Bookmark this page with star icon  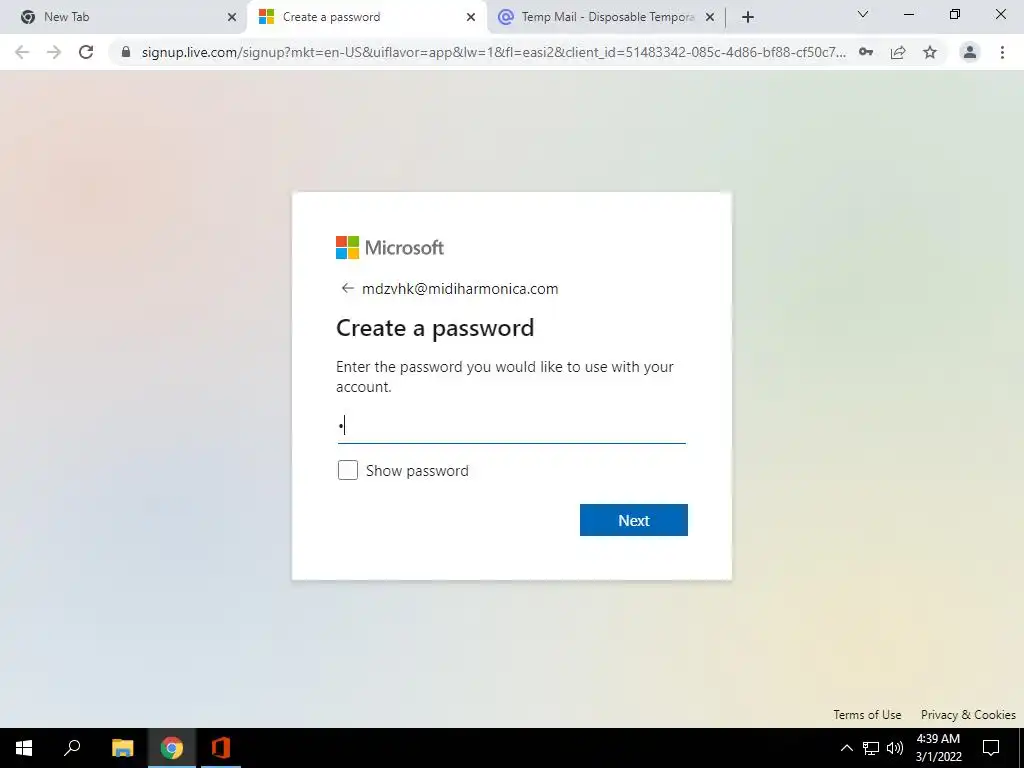tap(930, 52)
